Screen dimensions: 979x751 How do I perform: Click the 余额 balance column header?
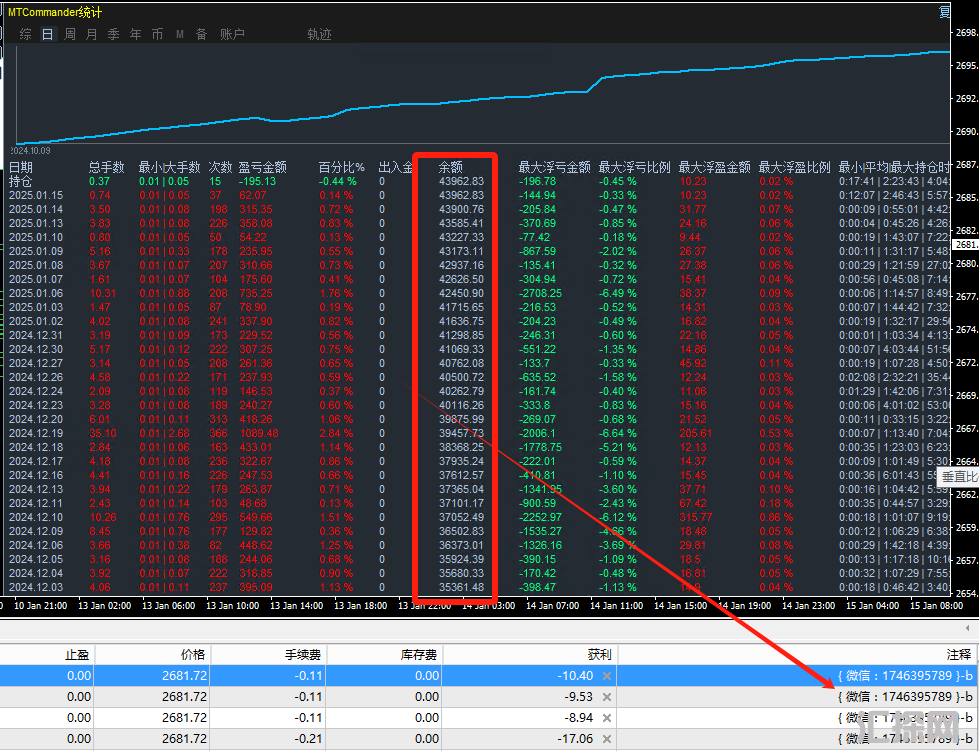pyautogui.click(x=451, y=167)
